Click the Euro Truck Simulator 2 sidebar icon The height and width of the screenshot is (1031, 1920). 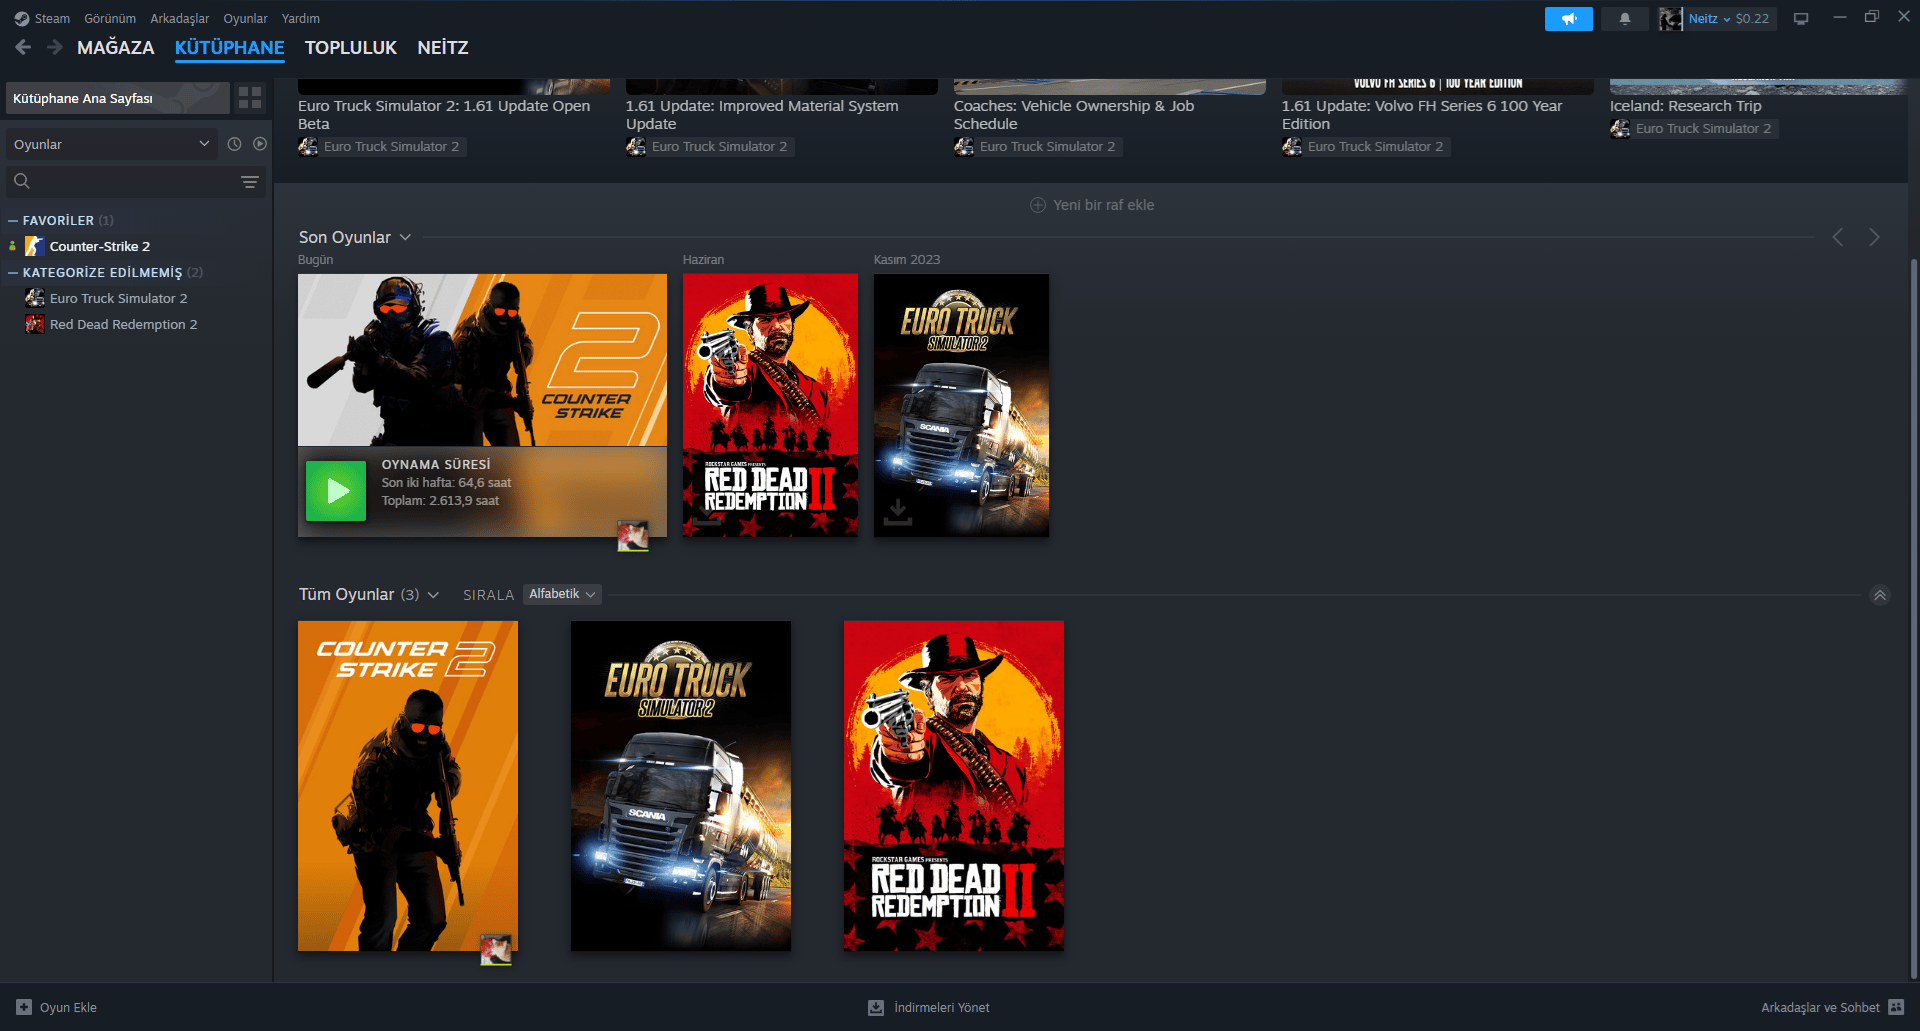[x=35, y=298]
